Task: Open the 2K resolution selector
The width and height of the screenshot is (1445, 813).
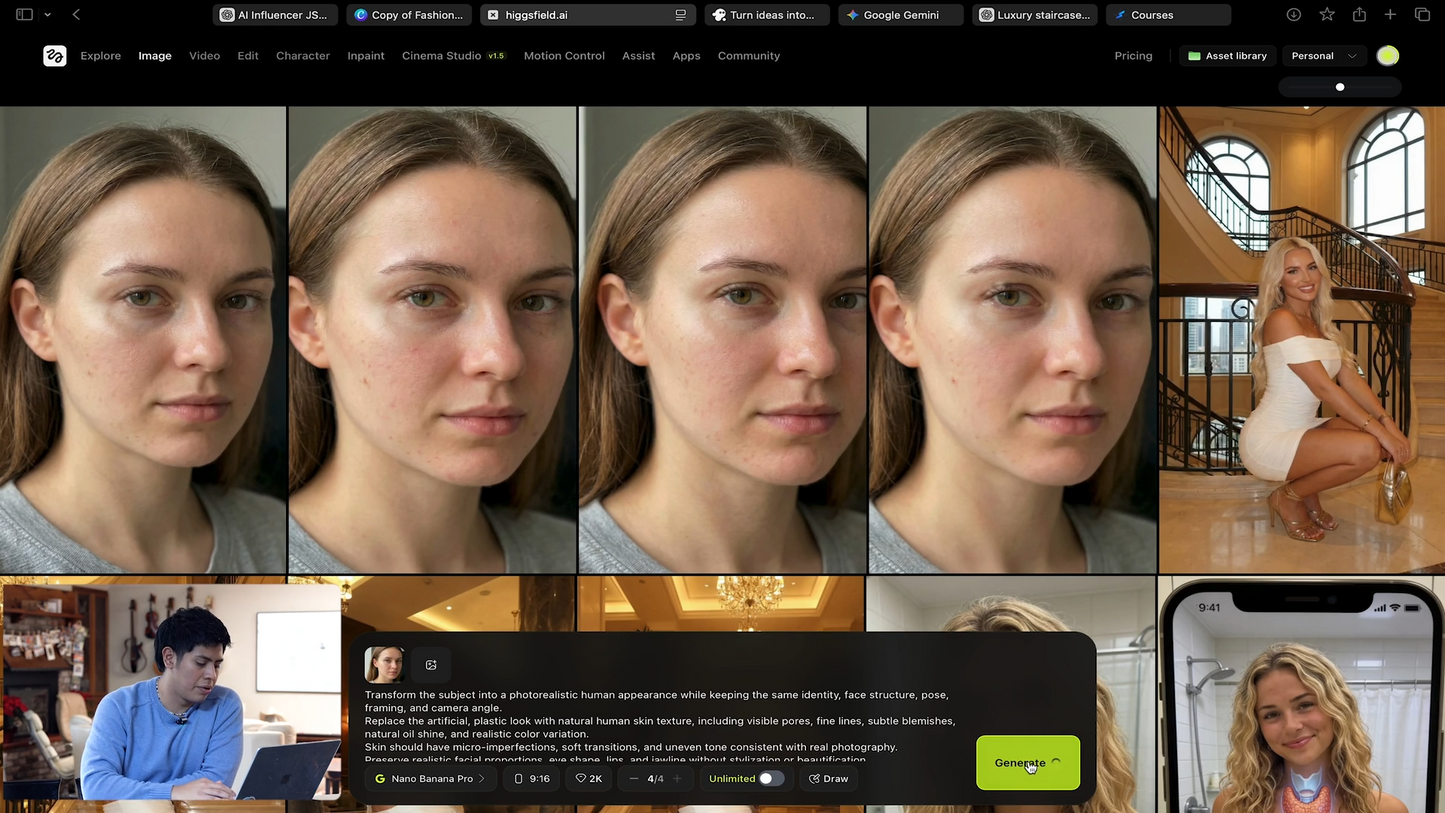Action: pos(588,779)
